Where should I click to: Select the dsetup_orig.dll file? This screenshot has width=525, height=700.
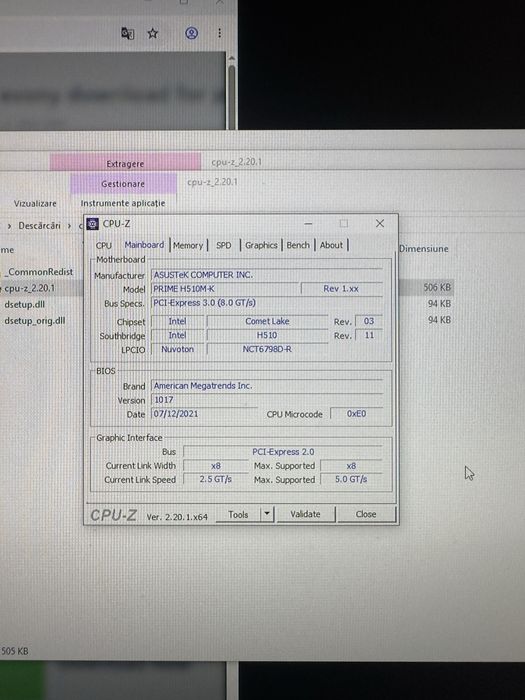35,321
